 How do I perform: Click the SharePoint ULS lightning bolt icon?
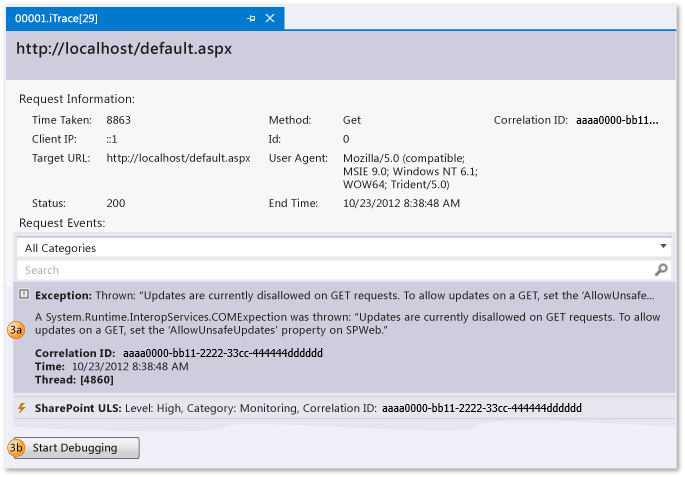[x=23, y=408]
